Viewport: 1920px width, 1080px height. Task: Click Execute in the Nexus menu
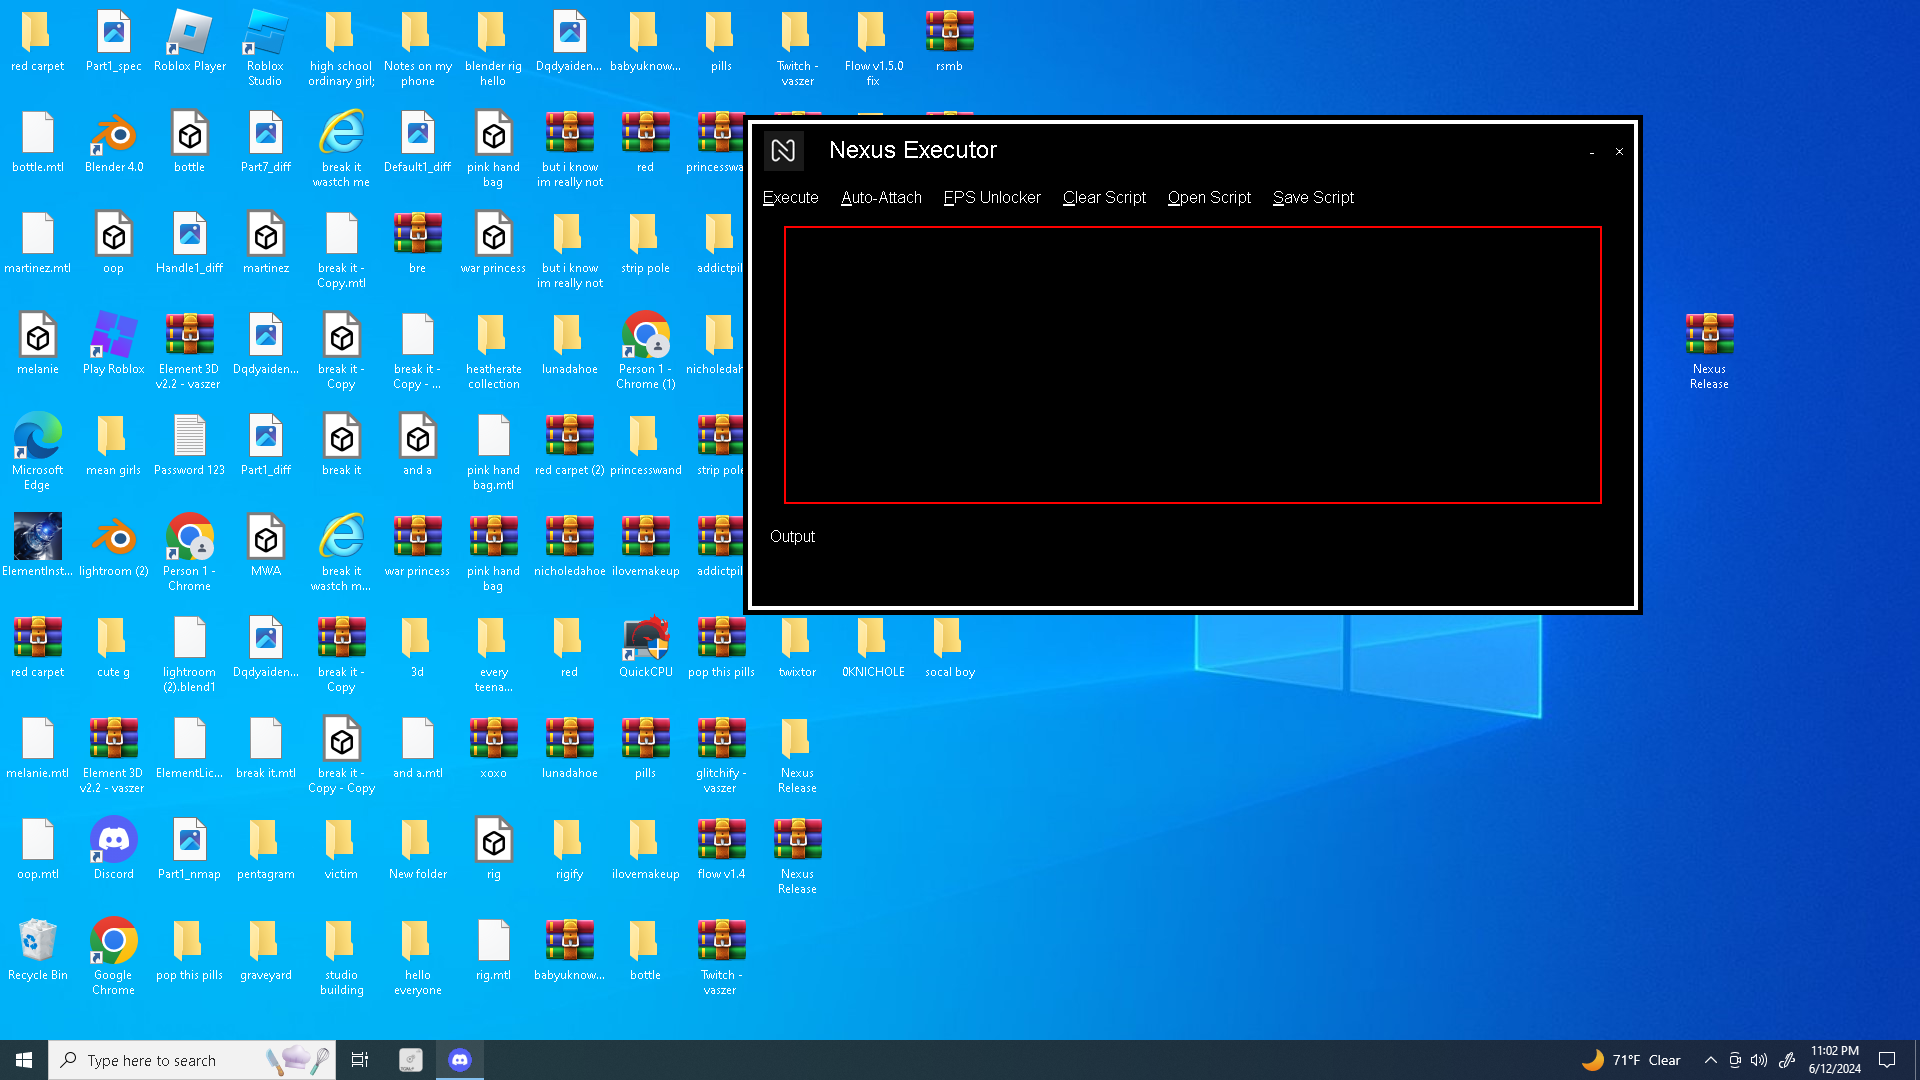[x=790, y=198]
